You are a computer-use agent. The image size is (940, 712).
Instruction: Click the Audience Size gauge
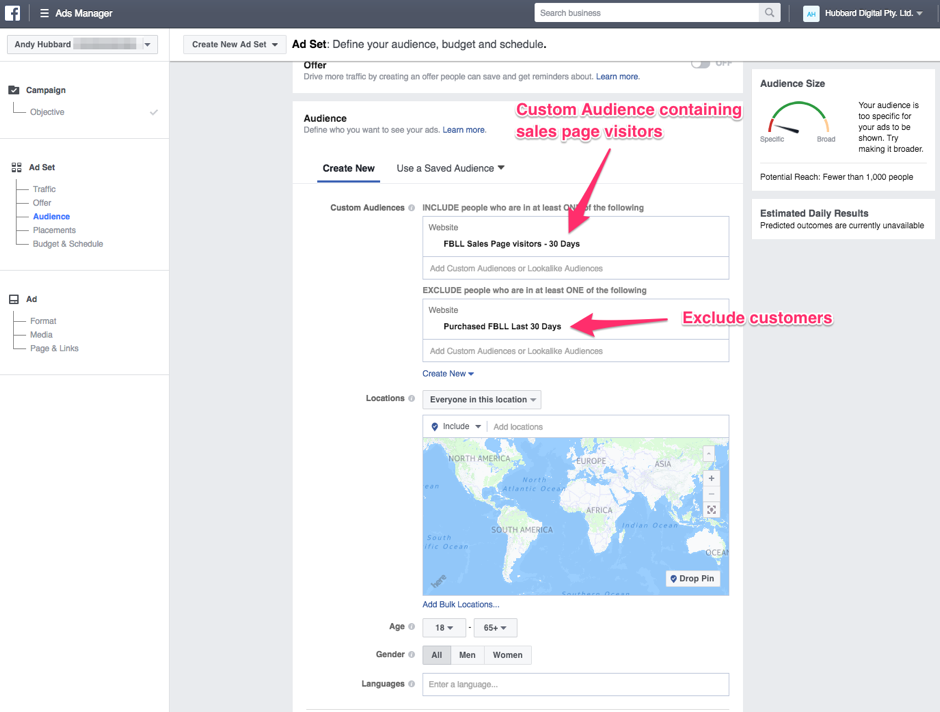[x=799, y=119]
